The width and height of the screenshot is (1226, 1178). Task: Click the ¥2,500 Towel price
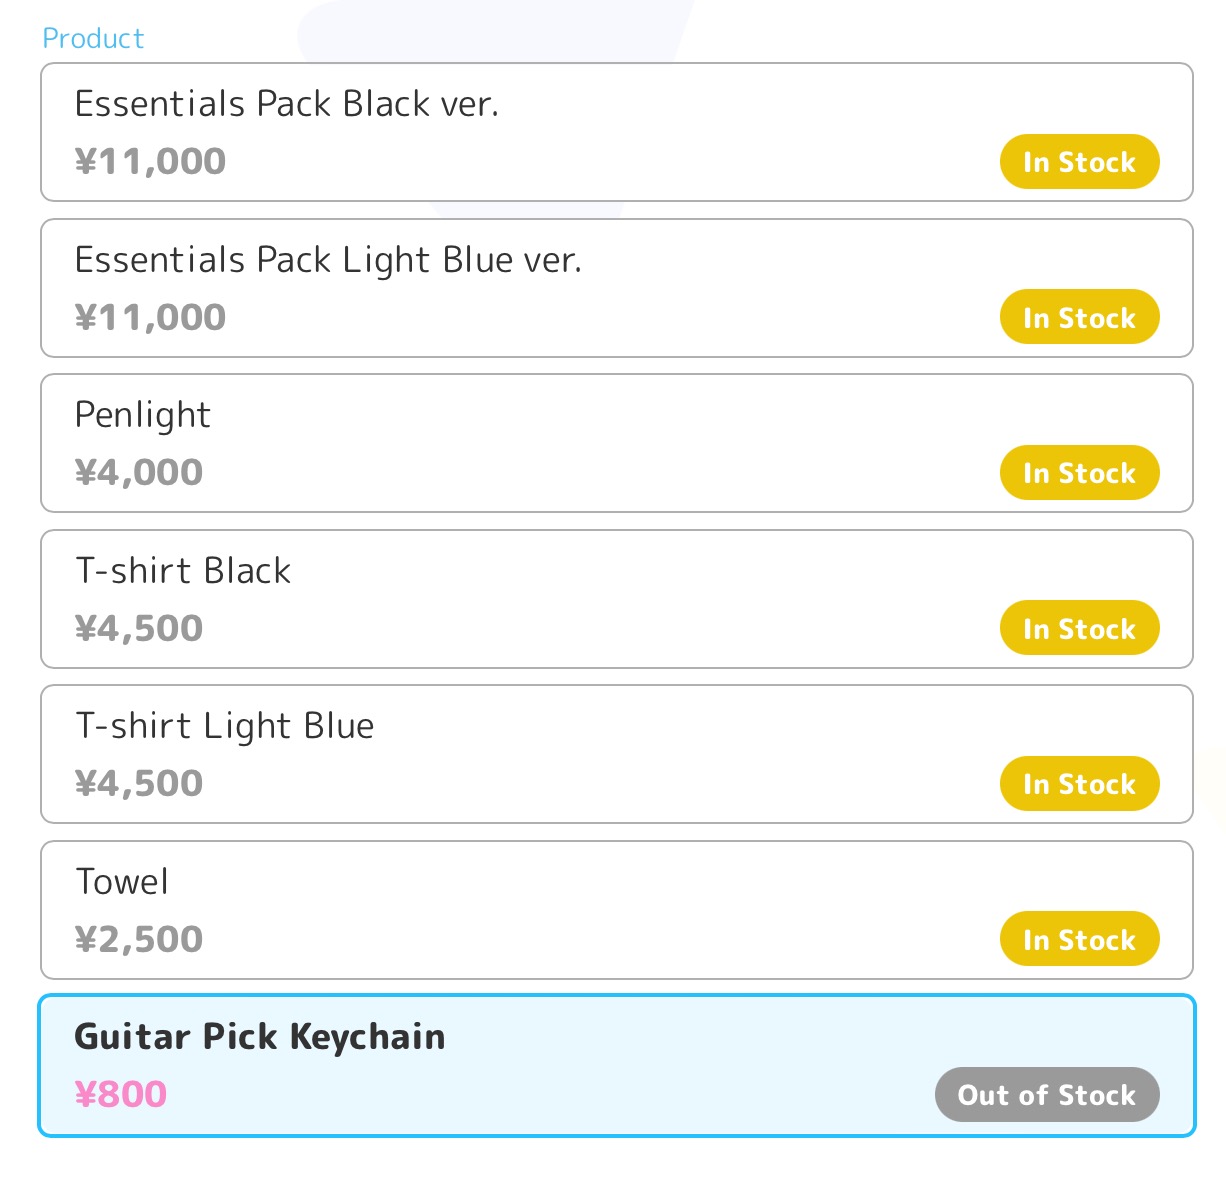point(139,939)
